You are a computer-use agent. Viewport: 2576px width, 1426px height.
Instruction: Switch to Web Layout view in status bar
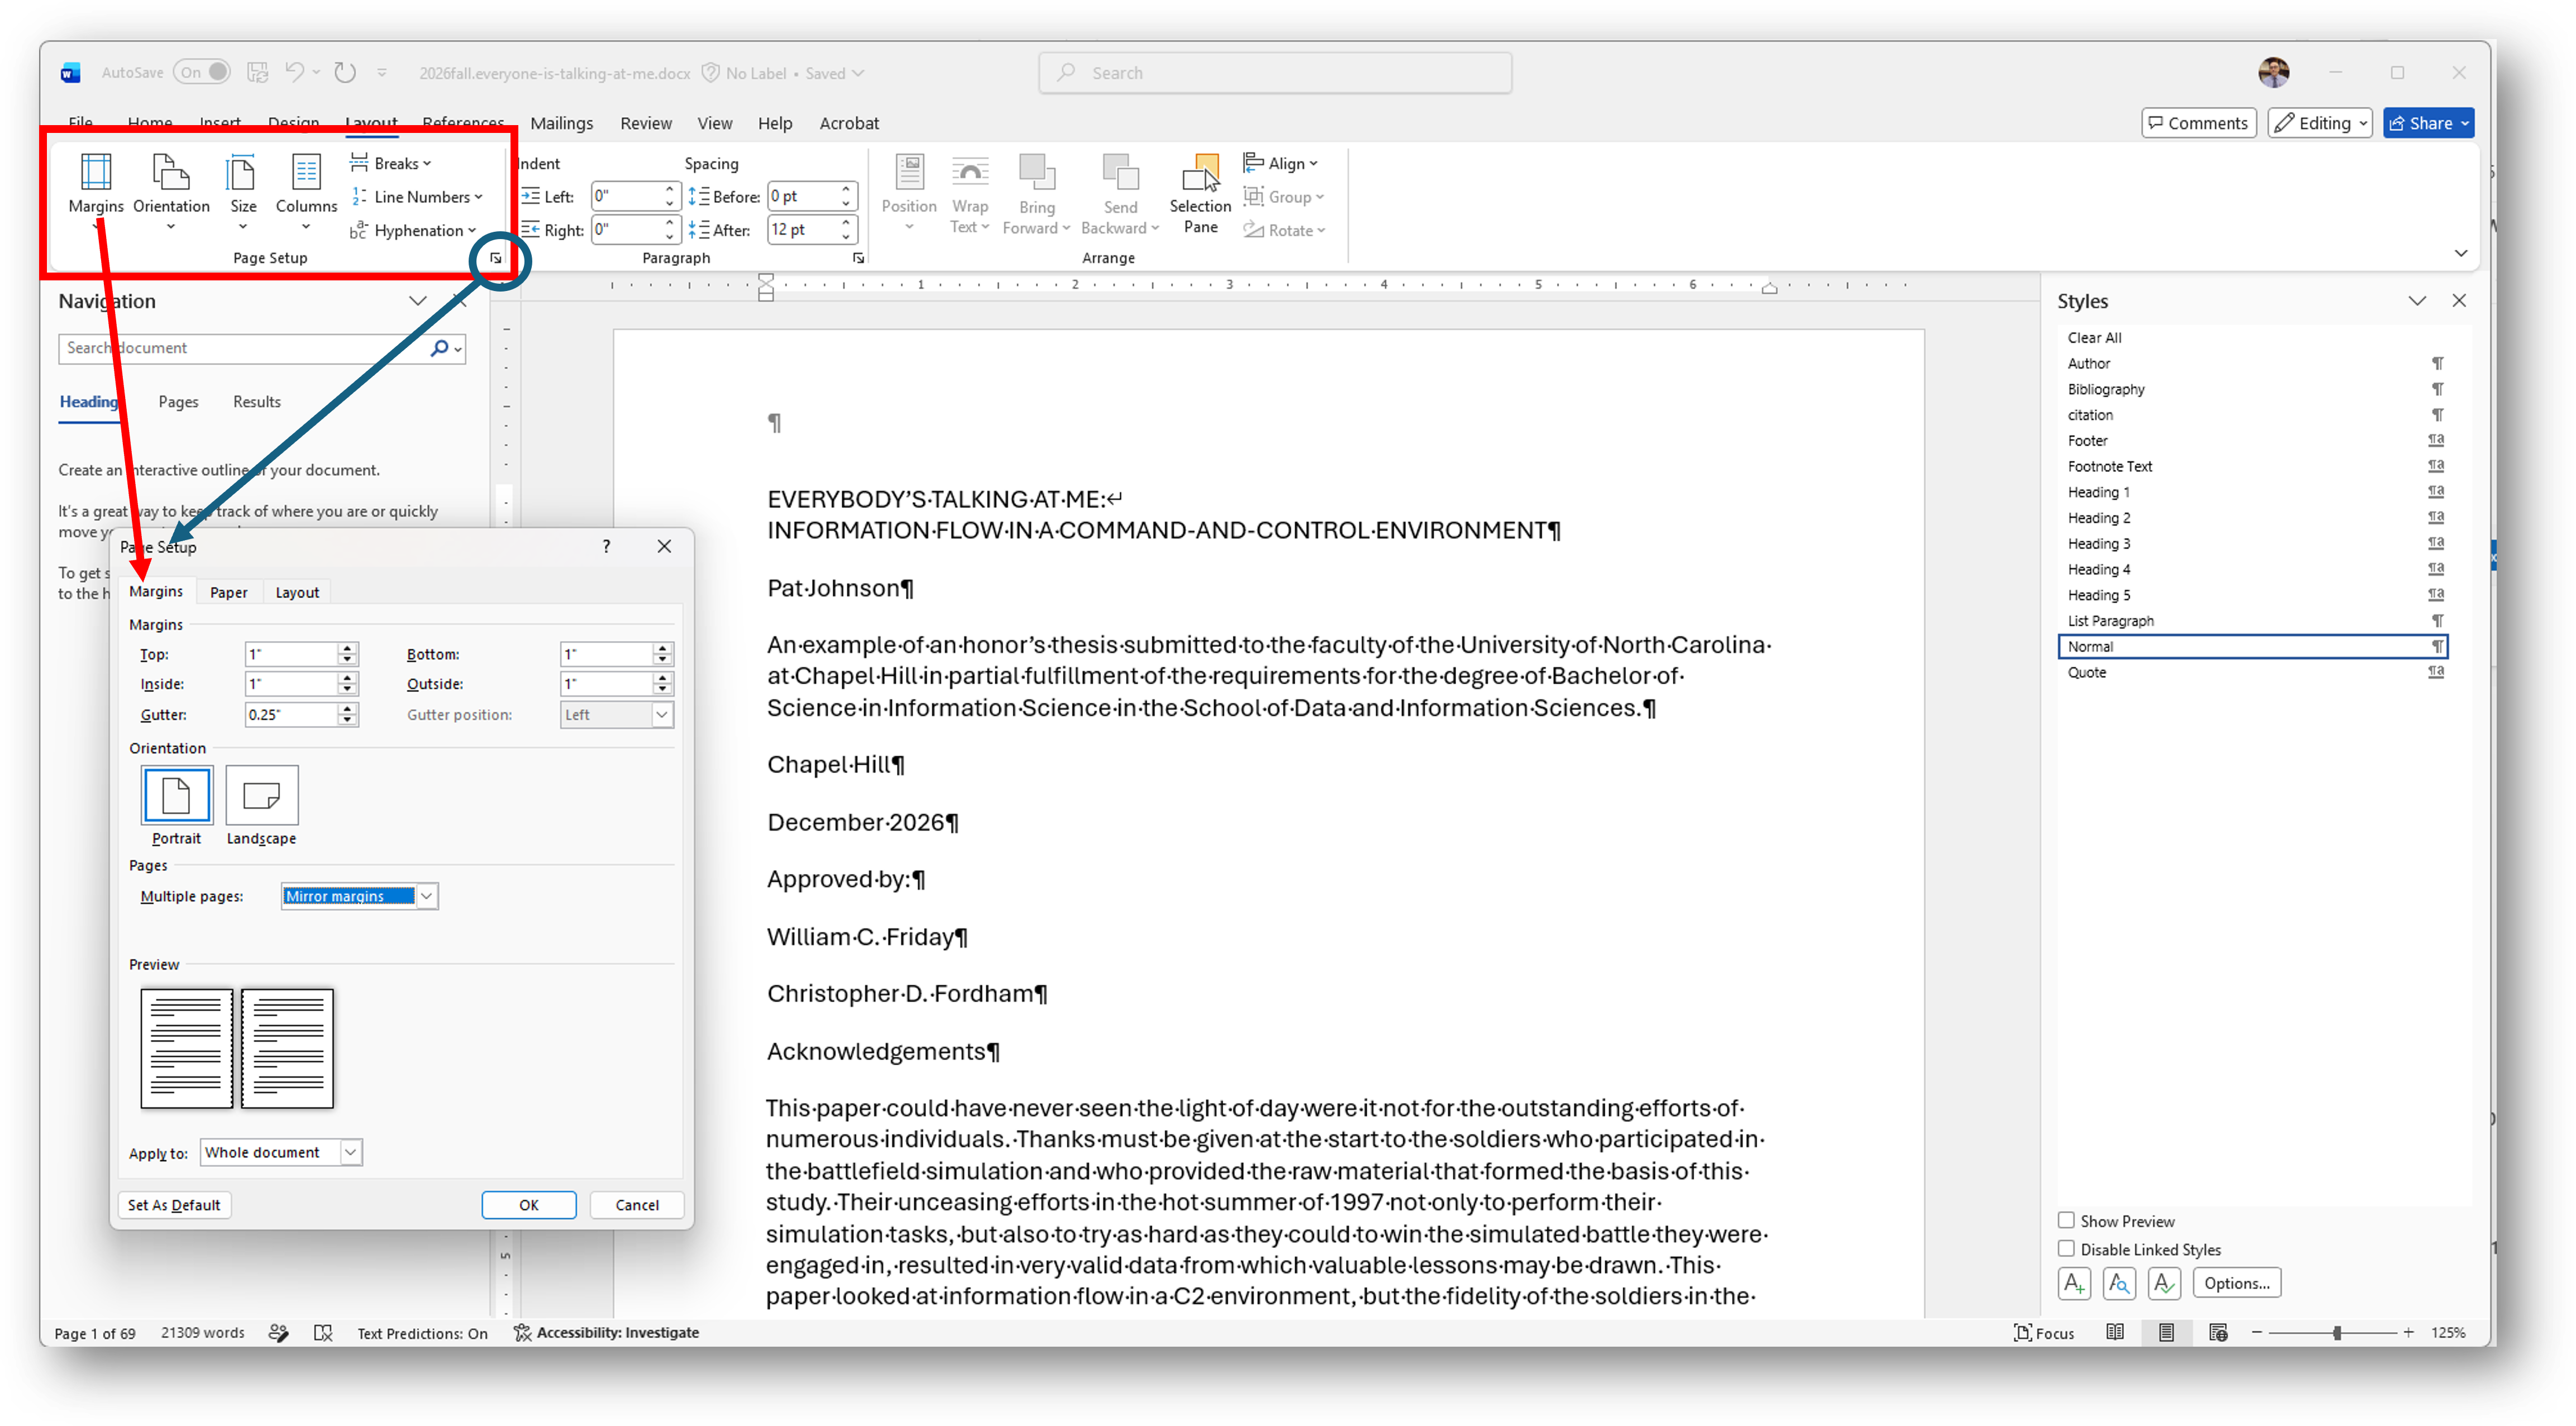(2217, 1332)
